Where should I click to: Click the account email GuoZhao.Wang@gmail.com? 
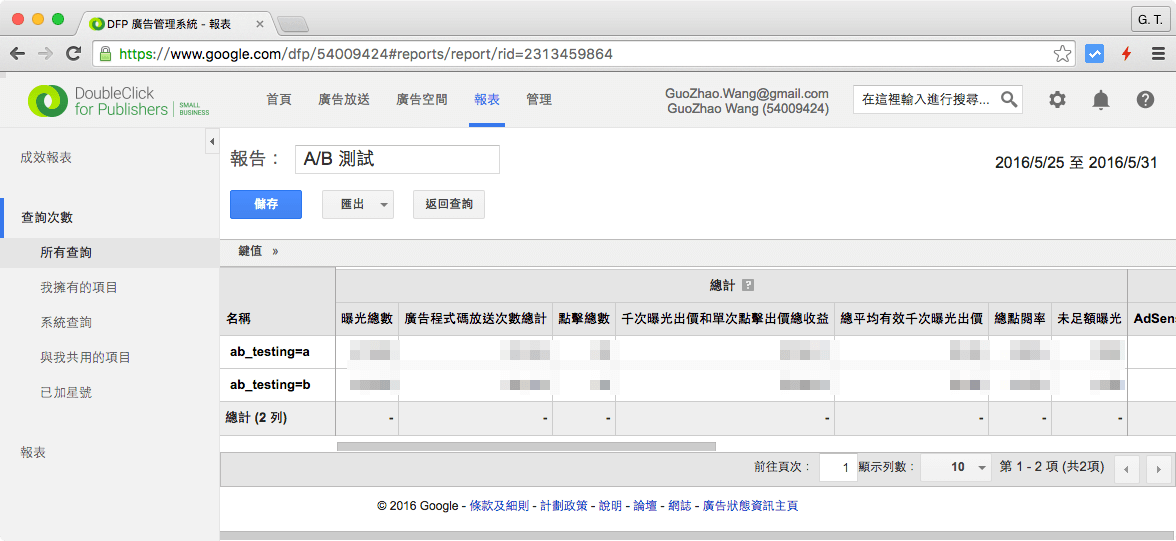(746, 93)
